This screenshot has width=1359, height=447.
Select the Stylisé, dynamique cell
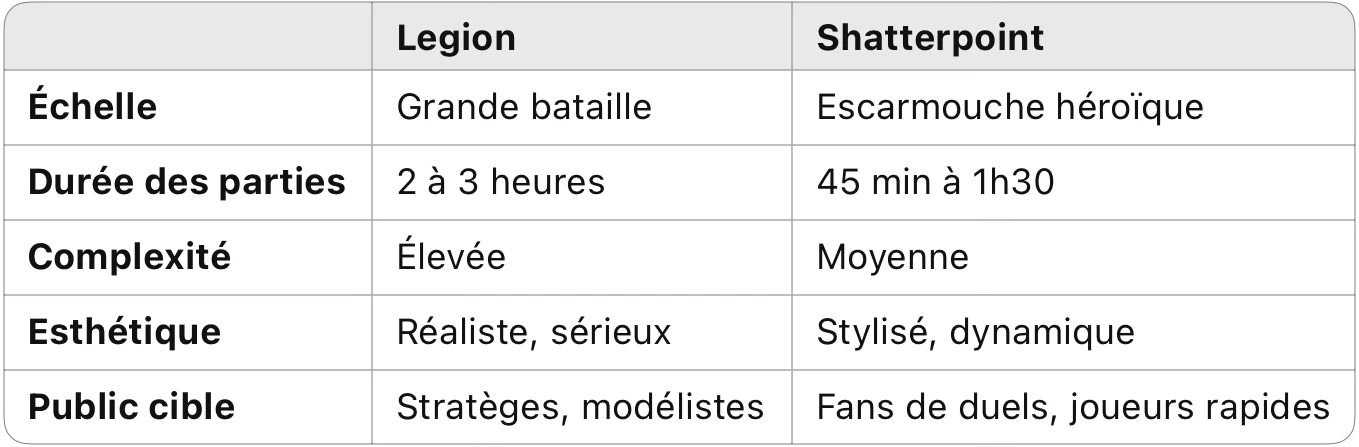975,332
